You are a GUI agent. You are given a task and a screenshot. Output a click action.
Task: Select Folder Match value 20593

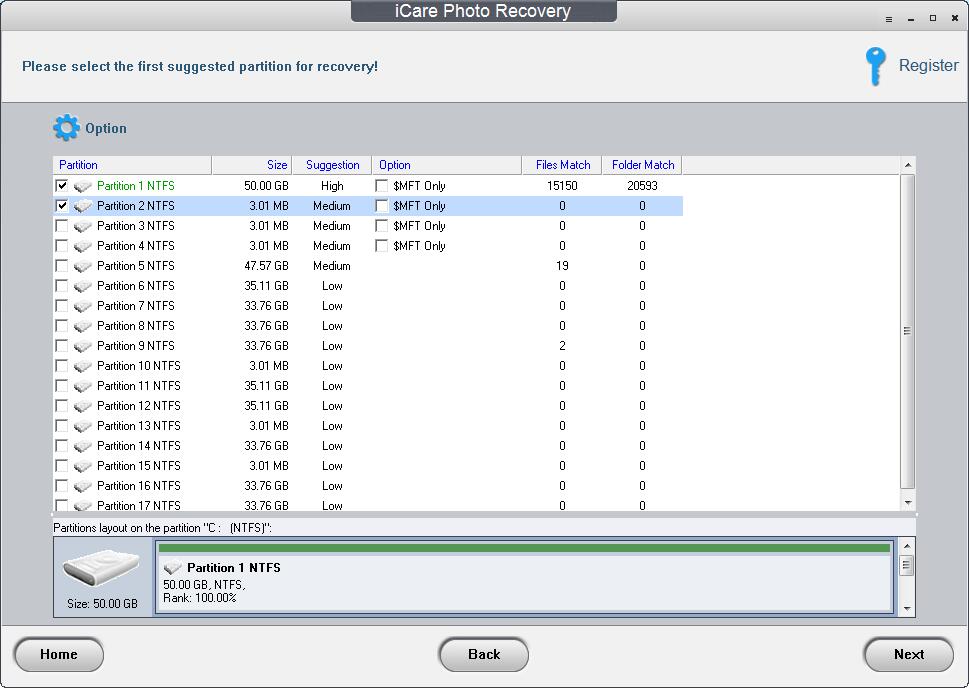(642, 185)
